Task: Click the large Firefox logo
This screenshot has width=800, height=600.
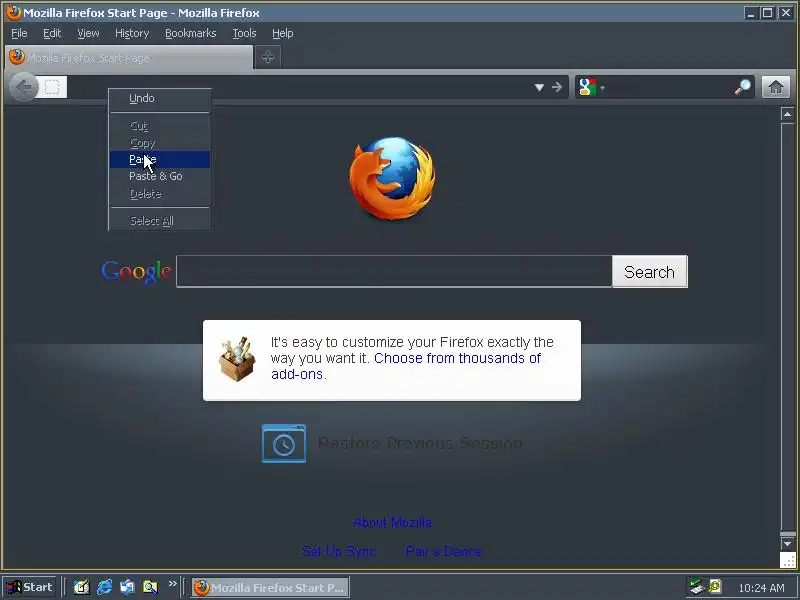Action: point(392,178)
